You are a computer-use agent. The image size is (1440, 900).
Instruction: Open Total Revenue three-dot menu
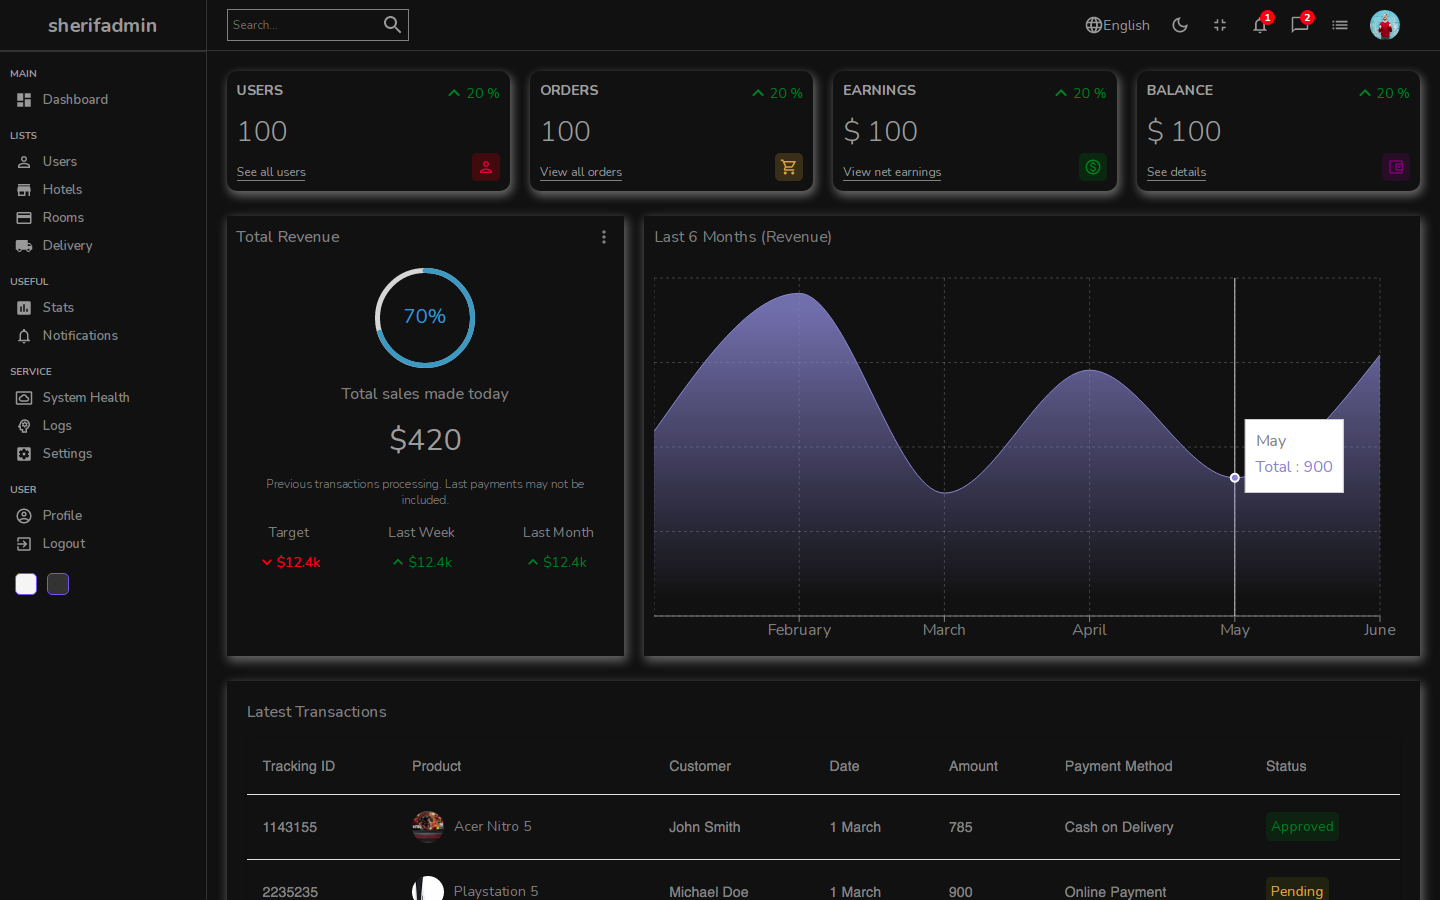pos(604,237)
